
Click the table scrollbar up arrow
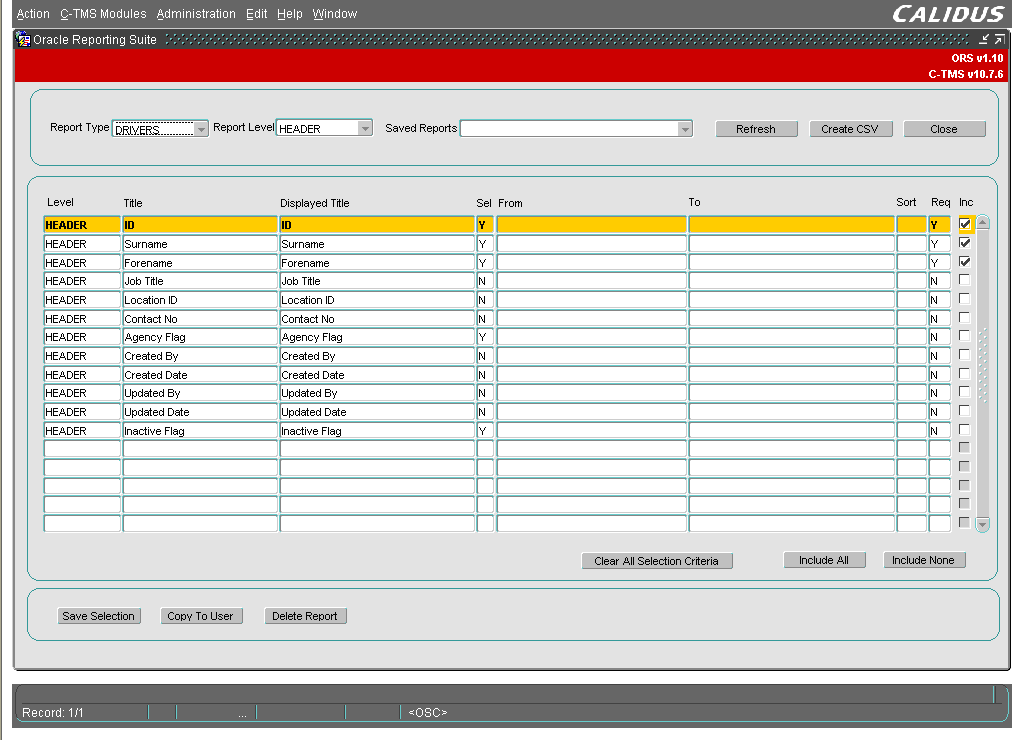(983, 223)
